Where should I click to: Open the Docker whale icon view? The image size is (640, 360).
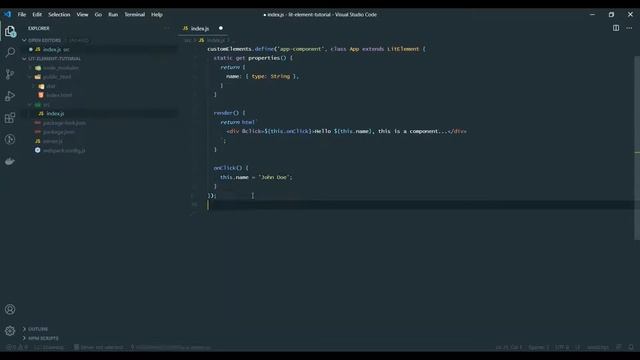pyautogui.click(x=10, y=161)
